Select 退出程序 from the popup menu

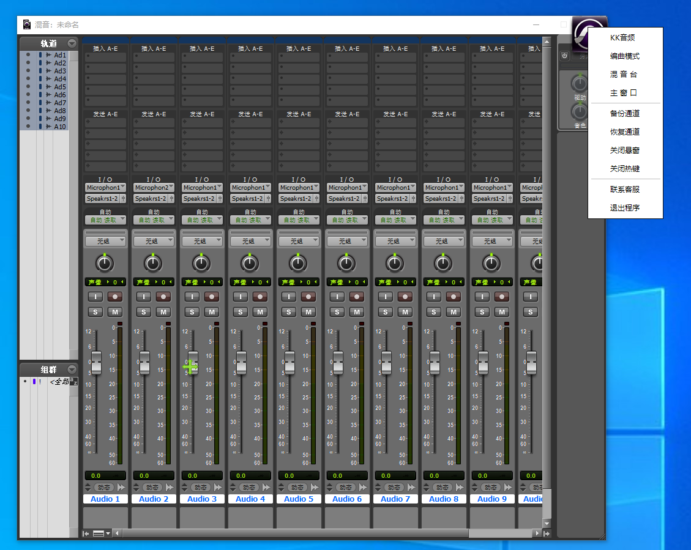pos(625,208)
